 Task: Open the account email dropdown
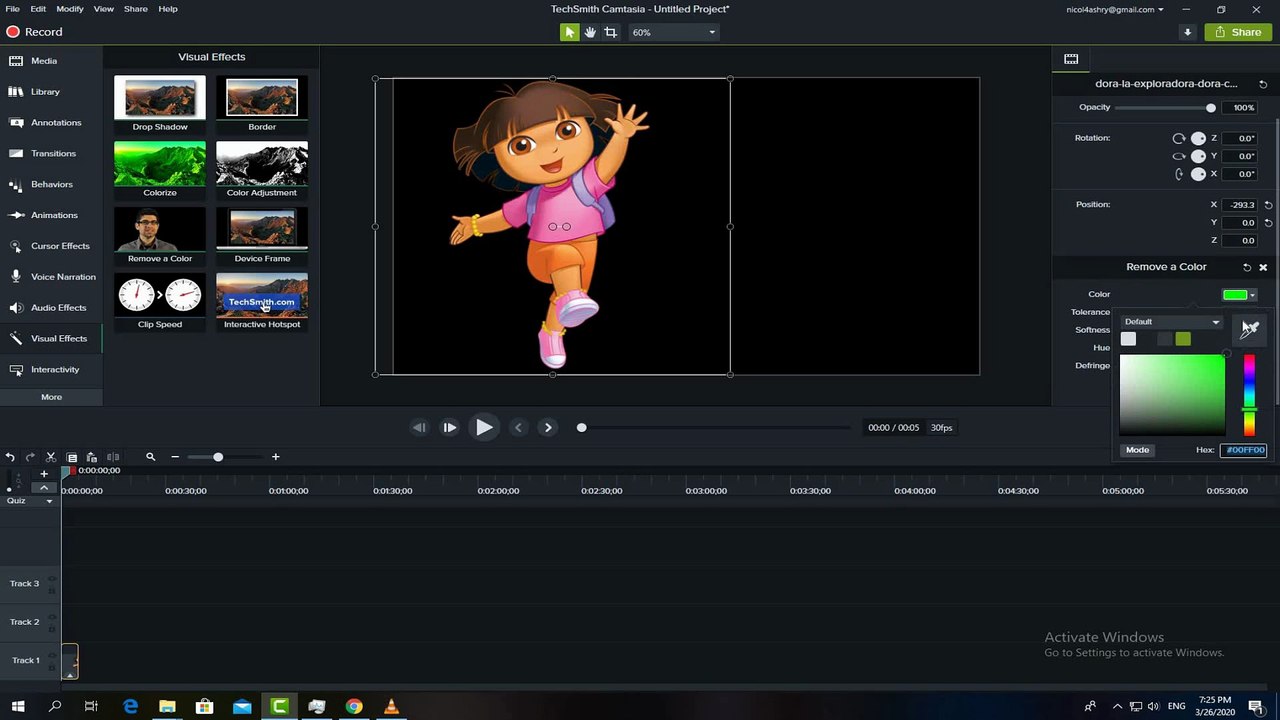coord(1115,9)
